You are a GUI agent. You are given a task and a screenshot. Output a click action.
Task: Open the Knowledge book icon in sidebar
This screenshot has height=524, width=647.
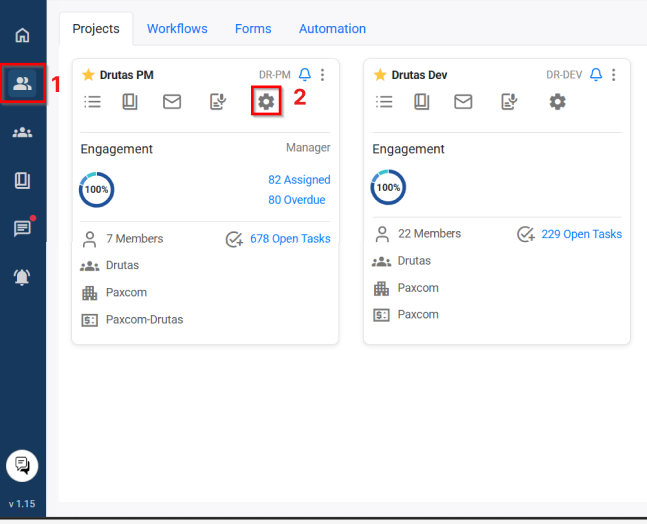point(22,181)
